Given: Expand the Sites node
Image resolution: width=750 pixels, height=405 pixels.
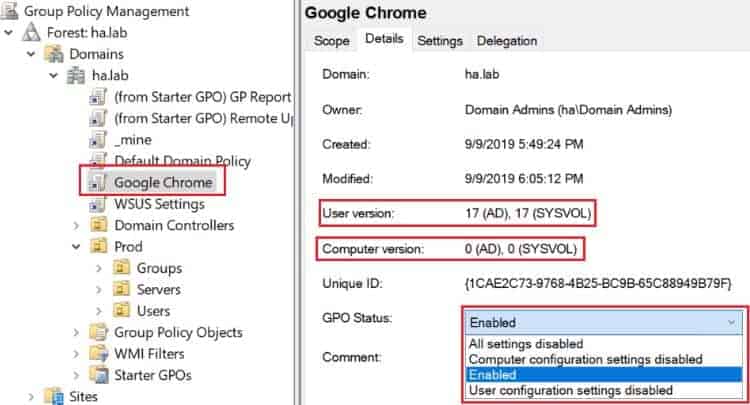Looking at the screenshot, I should 31,397.
